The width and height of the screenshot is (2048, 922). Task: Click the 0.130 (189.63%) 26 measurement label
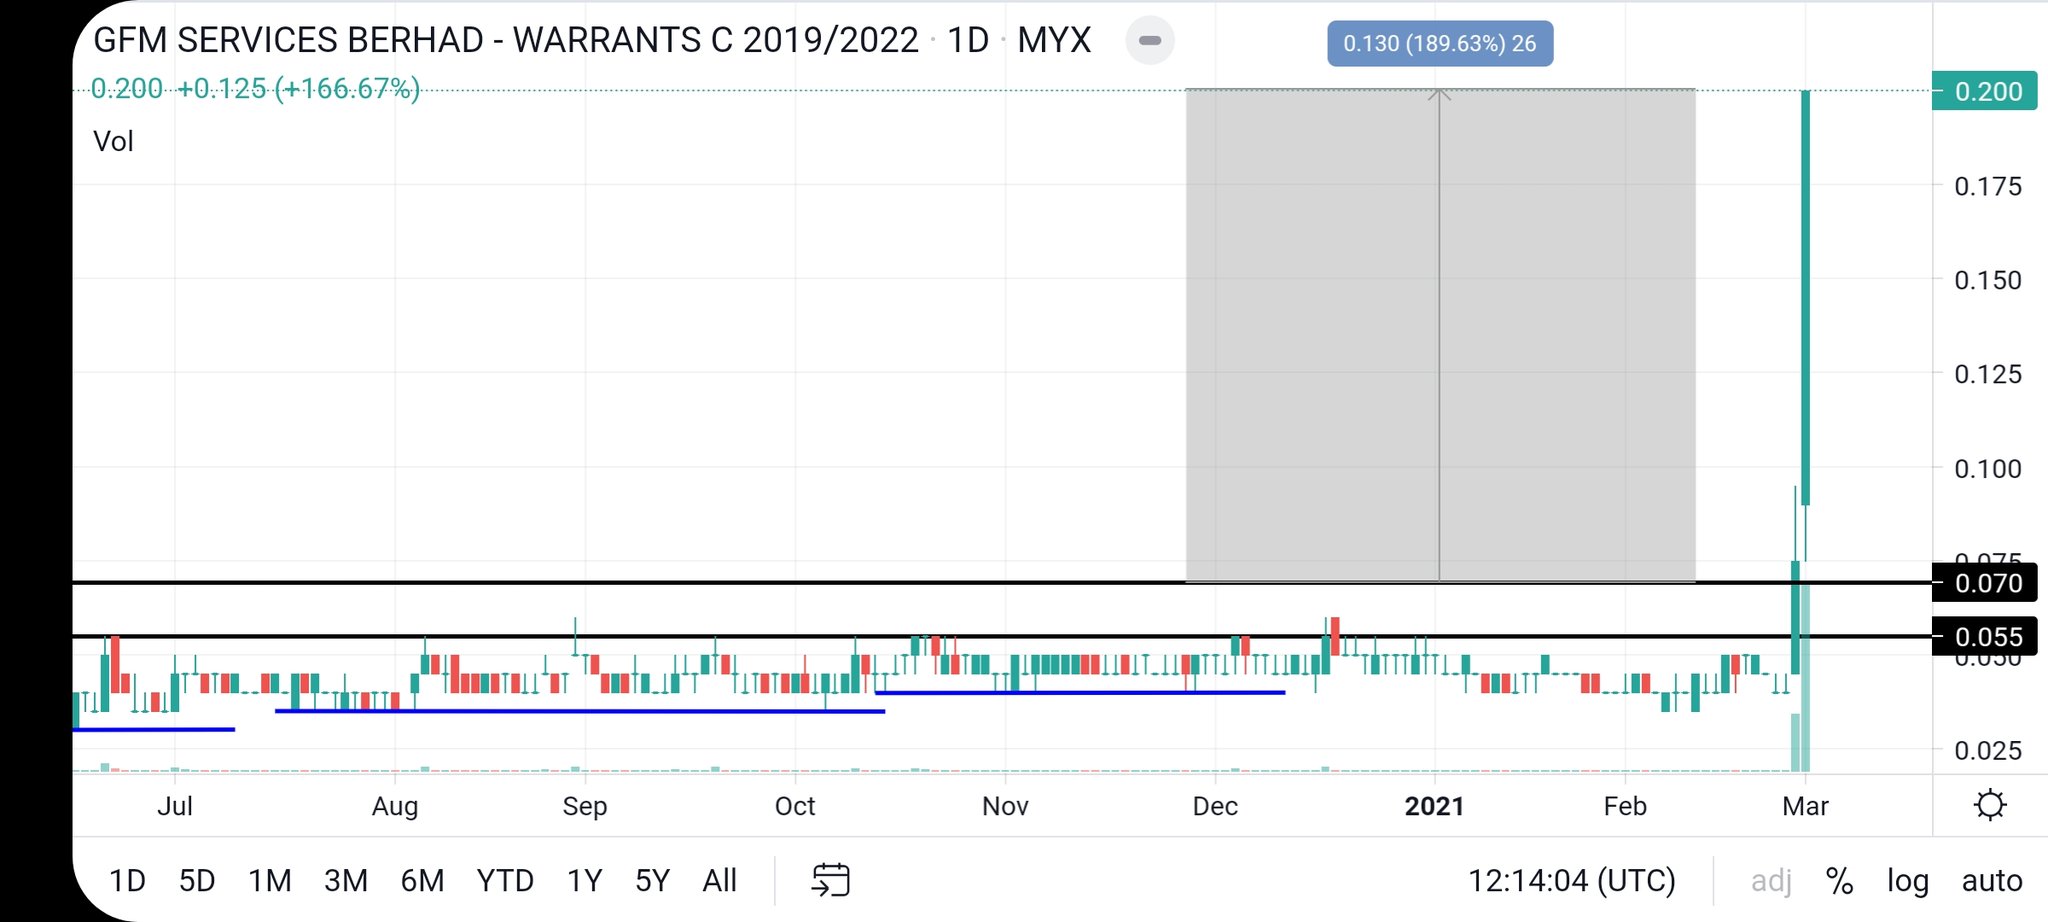(1440, 43)
